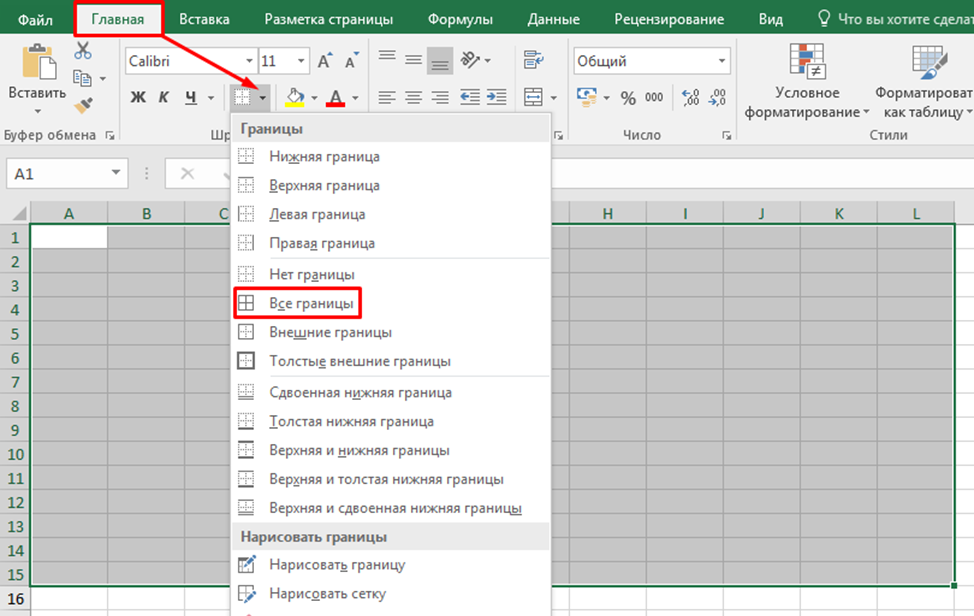Click the Cut scissors icon
This screenshot has width=974, height=616.
coord(83,50)
